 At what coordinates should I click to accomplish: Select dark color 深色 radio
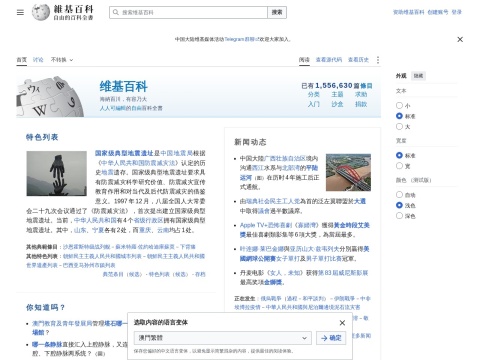pyautogui.click(x=399, y=216)
